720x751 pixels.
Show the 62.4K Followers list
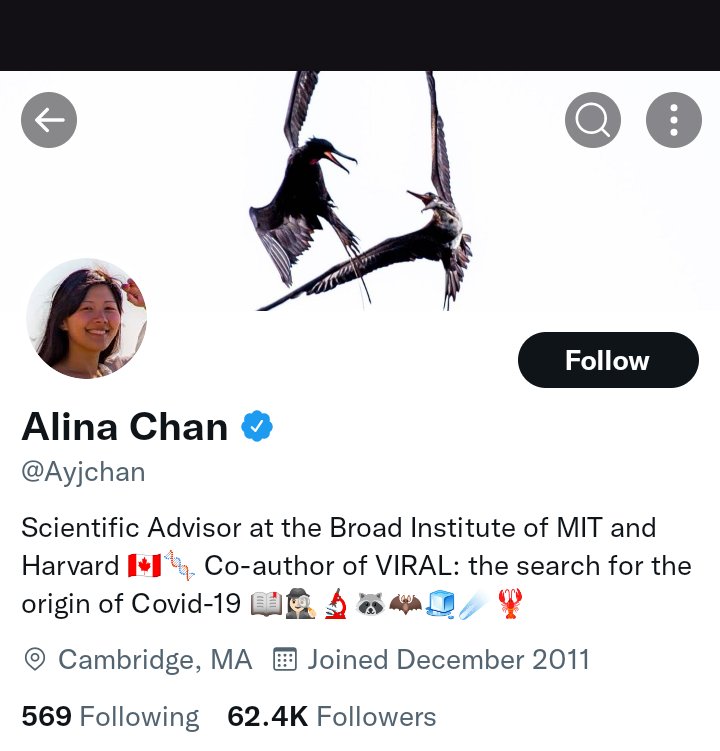point(332,716)
